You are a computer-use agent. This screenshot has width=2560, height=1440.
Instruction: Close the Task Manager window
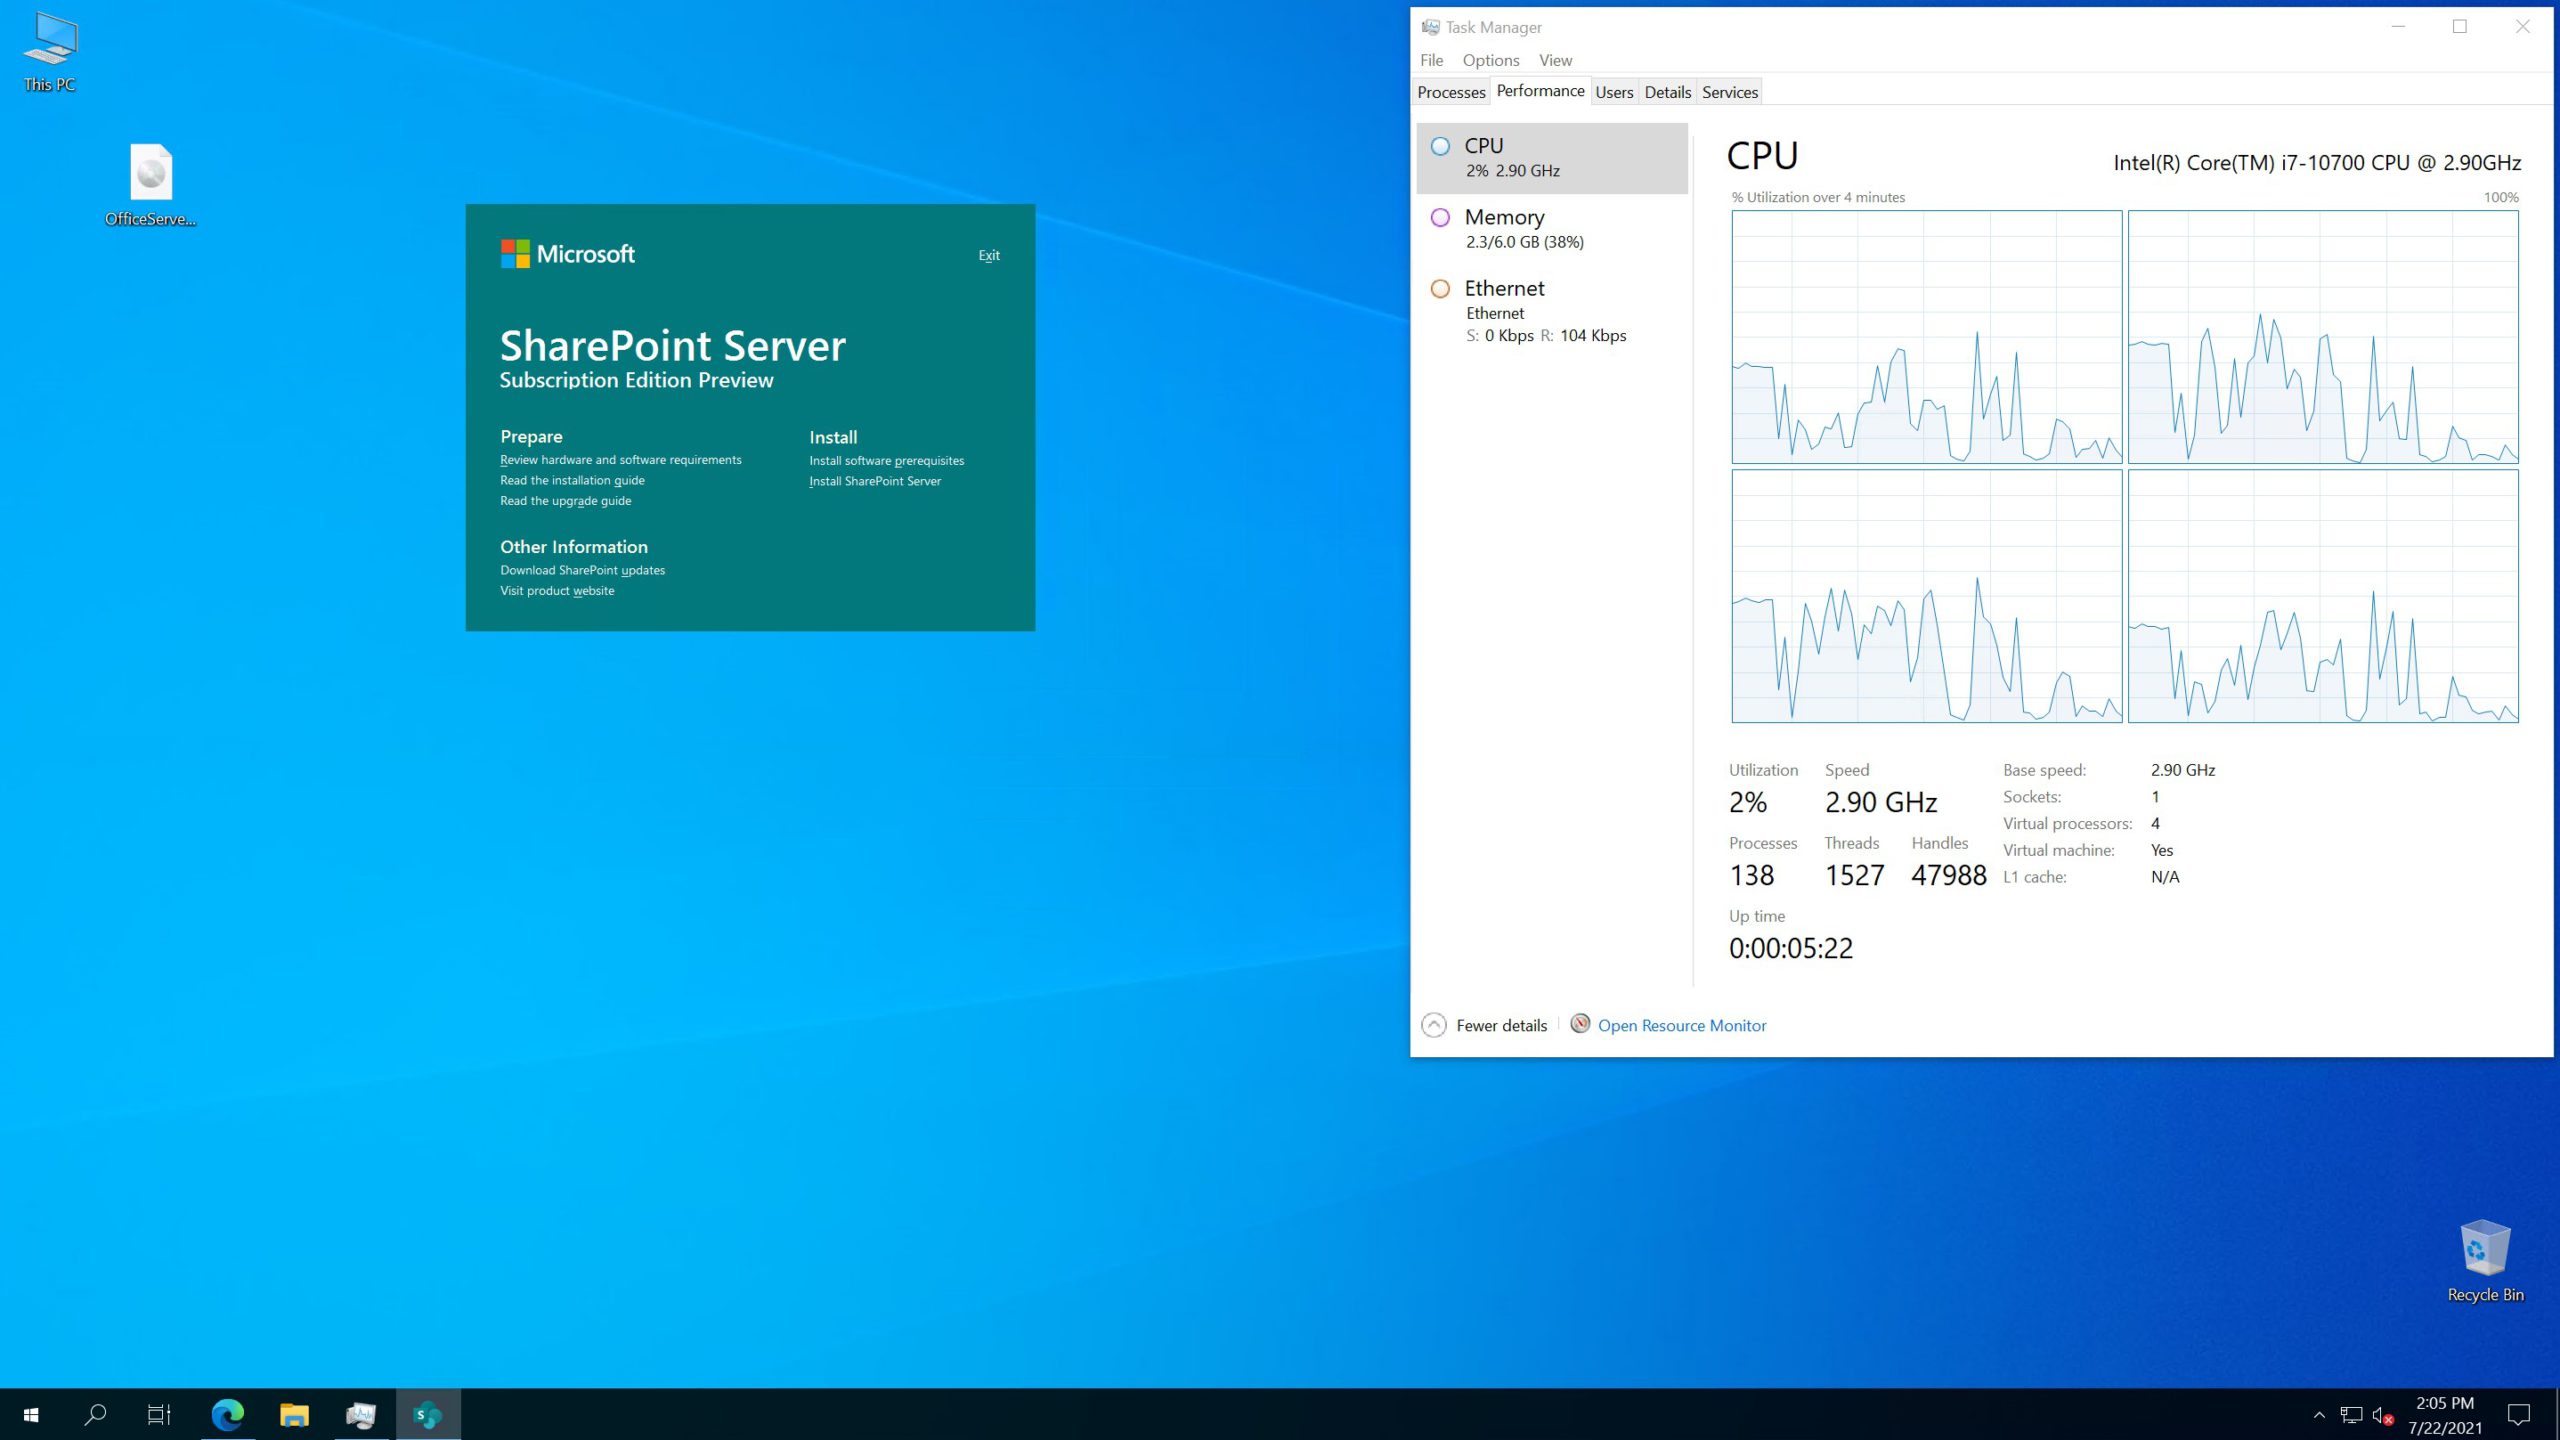(2522, 27)
